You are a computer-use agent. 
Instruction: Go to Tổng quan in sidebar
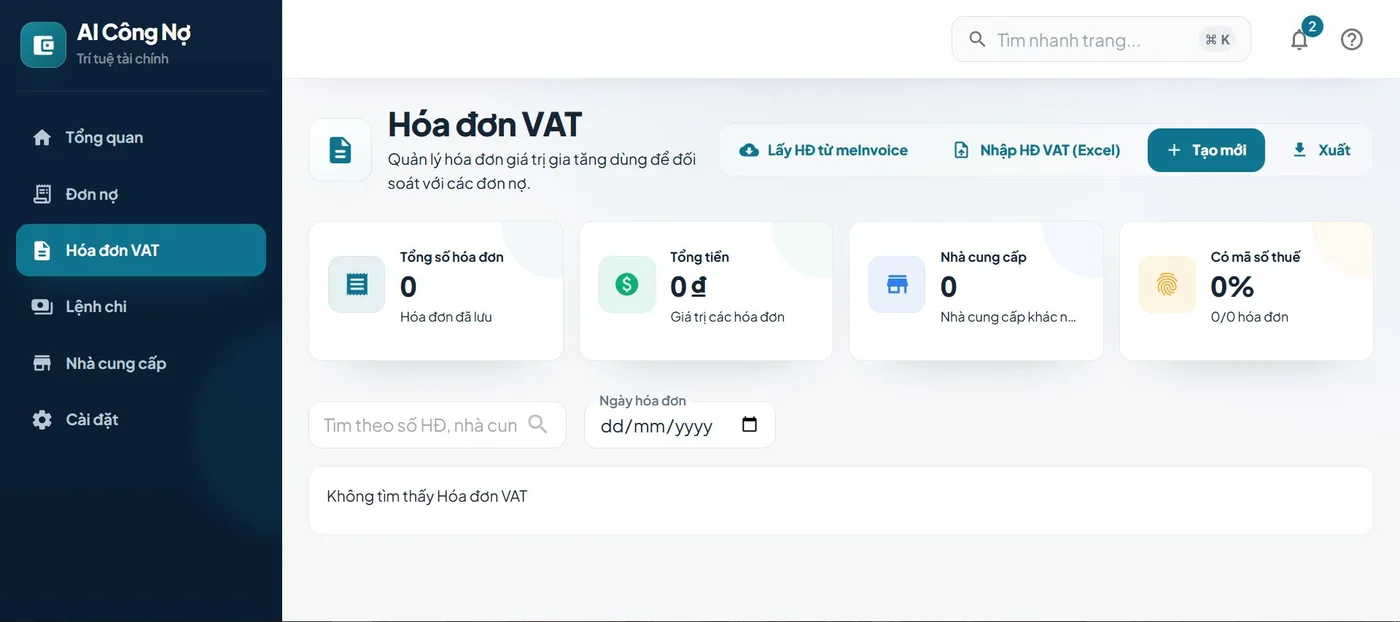(x=141, y=138)
